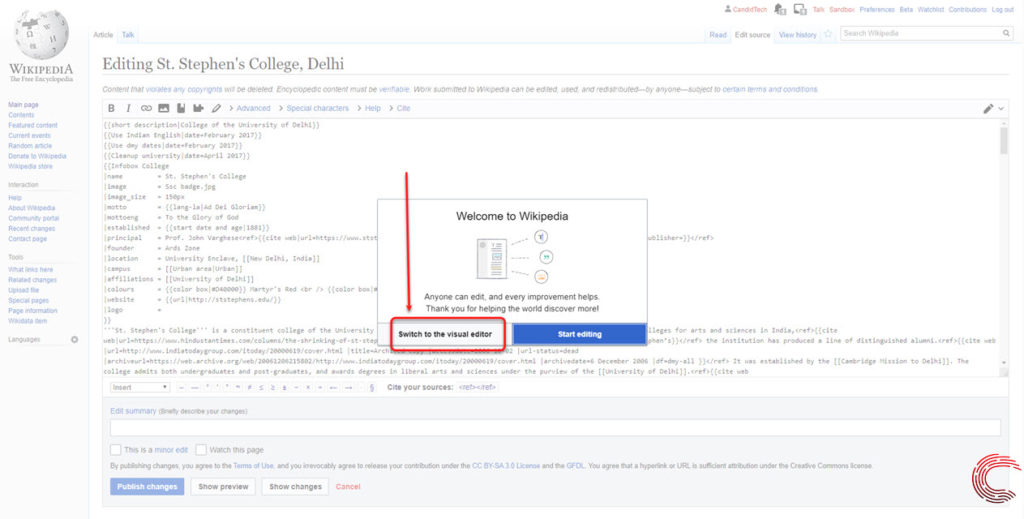Open the dropdown arrow next to the pencil icon
This screenshot has width=1024, height=519.
pyautogui.click(x=1000, y=109)
